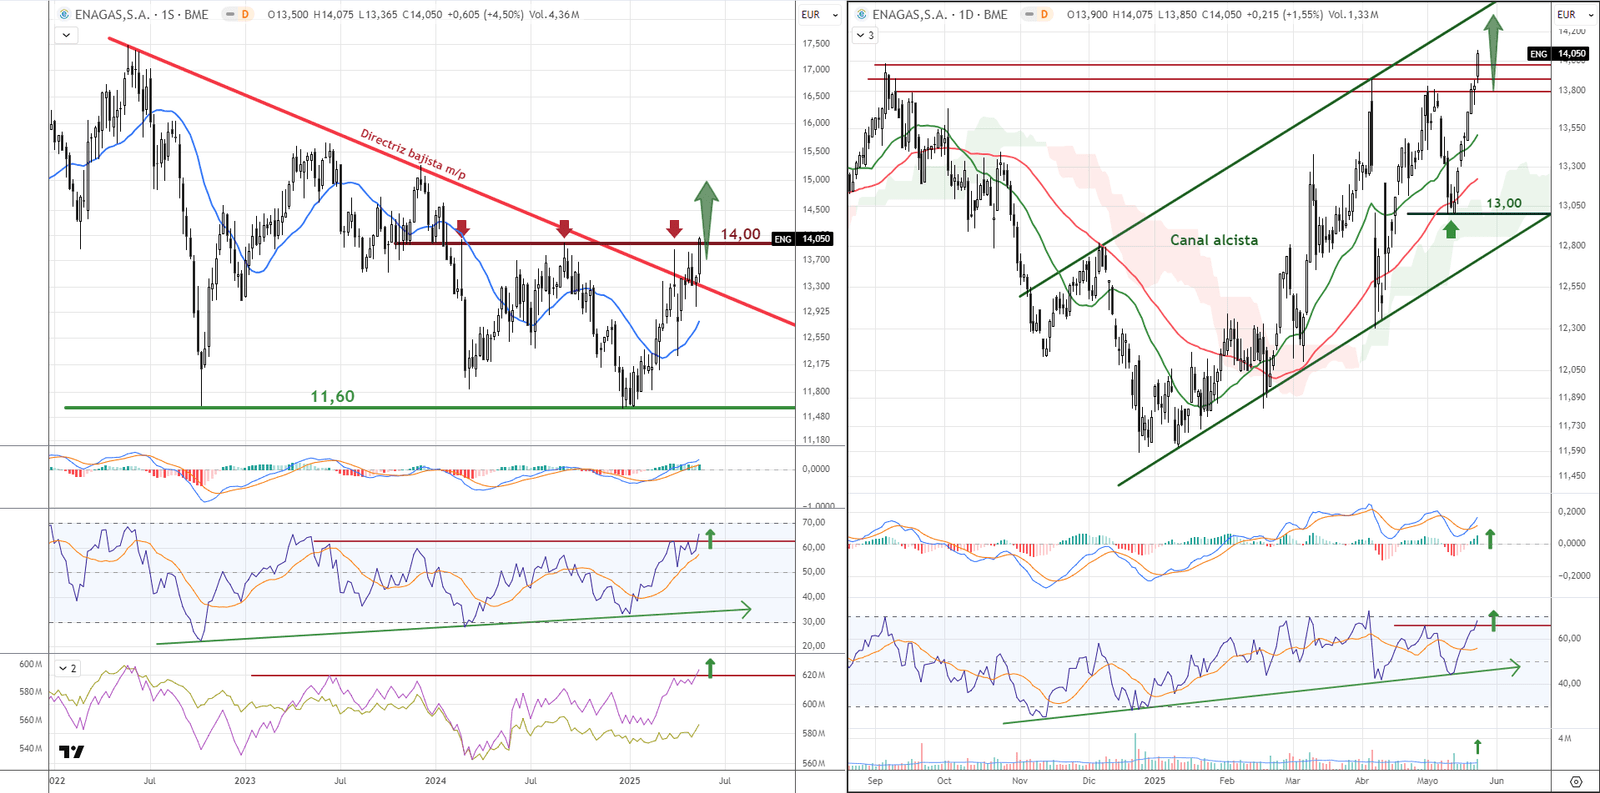Click the 13,800 value on daily price axis
This screenshot has width=1600, height=793.
tap(1571, 90)
